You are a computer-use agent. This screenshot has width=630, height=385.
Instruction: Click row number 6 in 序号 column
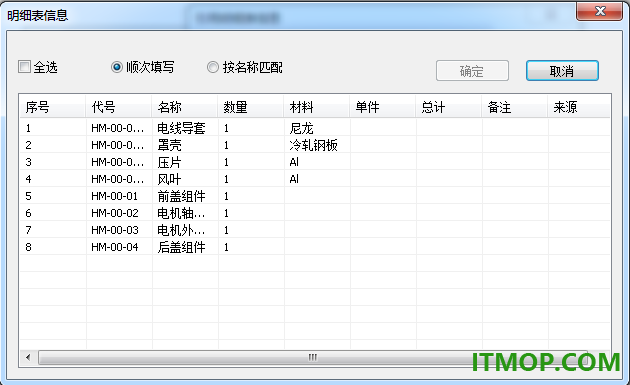[x=28, y=213]
